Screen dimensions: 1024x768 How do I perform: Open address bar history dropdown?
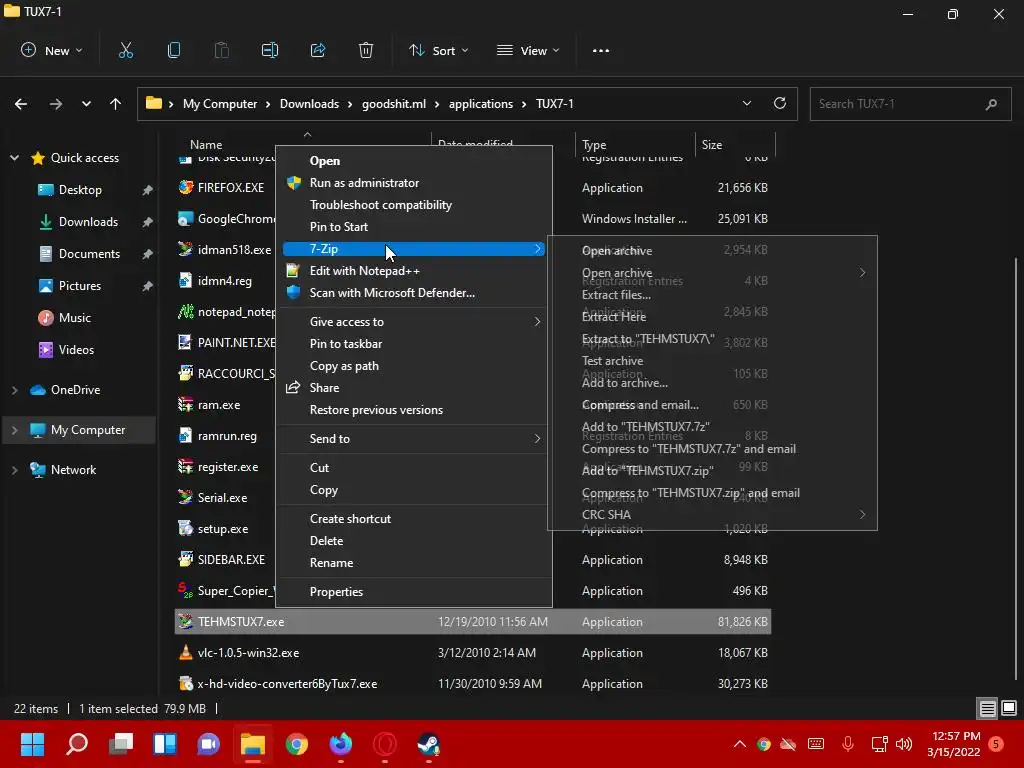tap(746, 103)
